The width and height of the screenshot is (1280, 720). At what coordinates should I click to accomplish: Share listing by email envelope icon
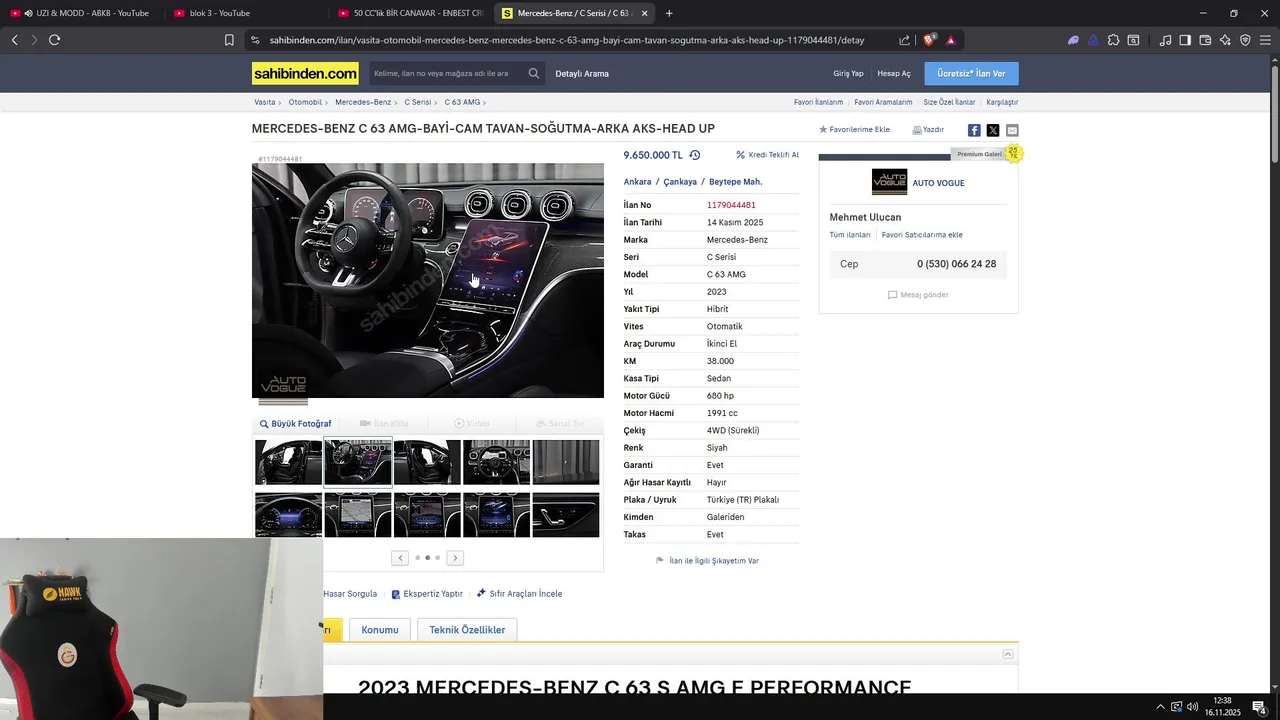tap(1012, 130)
